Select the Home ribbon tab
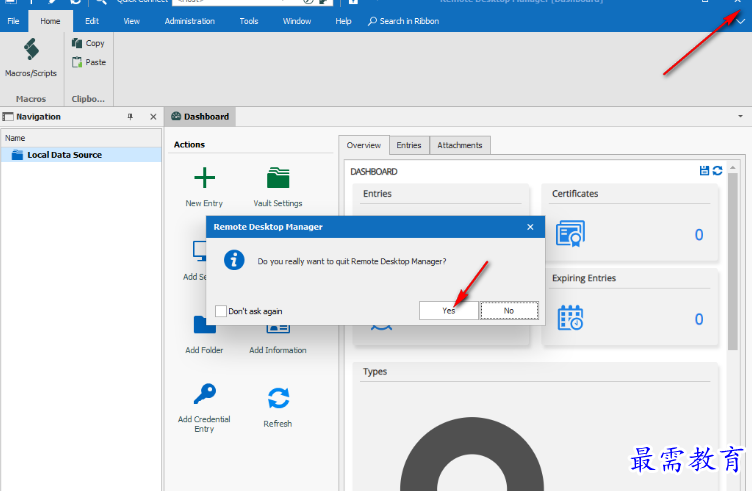 pos(50,21)
